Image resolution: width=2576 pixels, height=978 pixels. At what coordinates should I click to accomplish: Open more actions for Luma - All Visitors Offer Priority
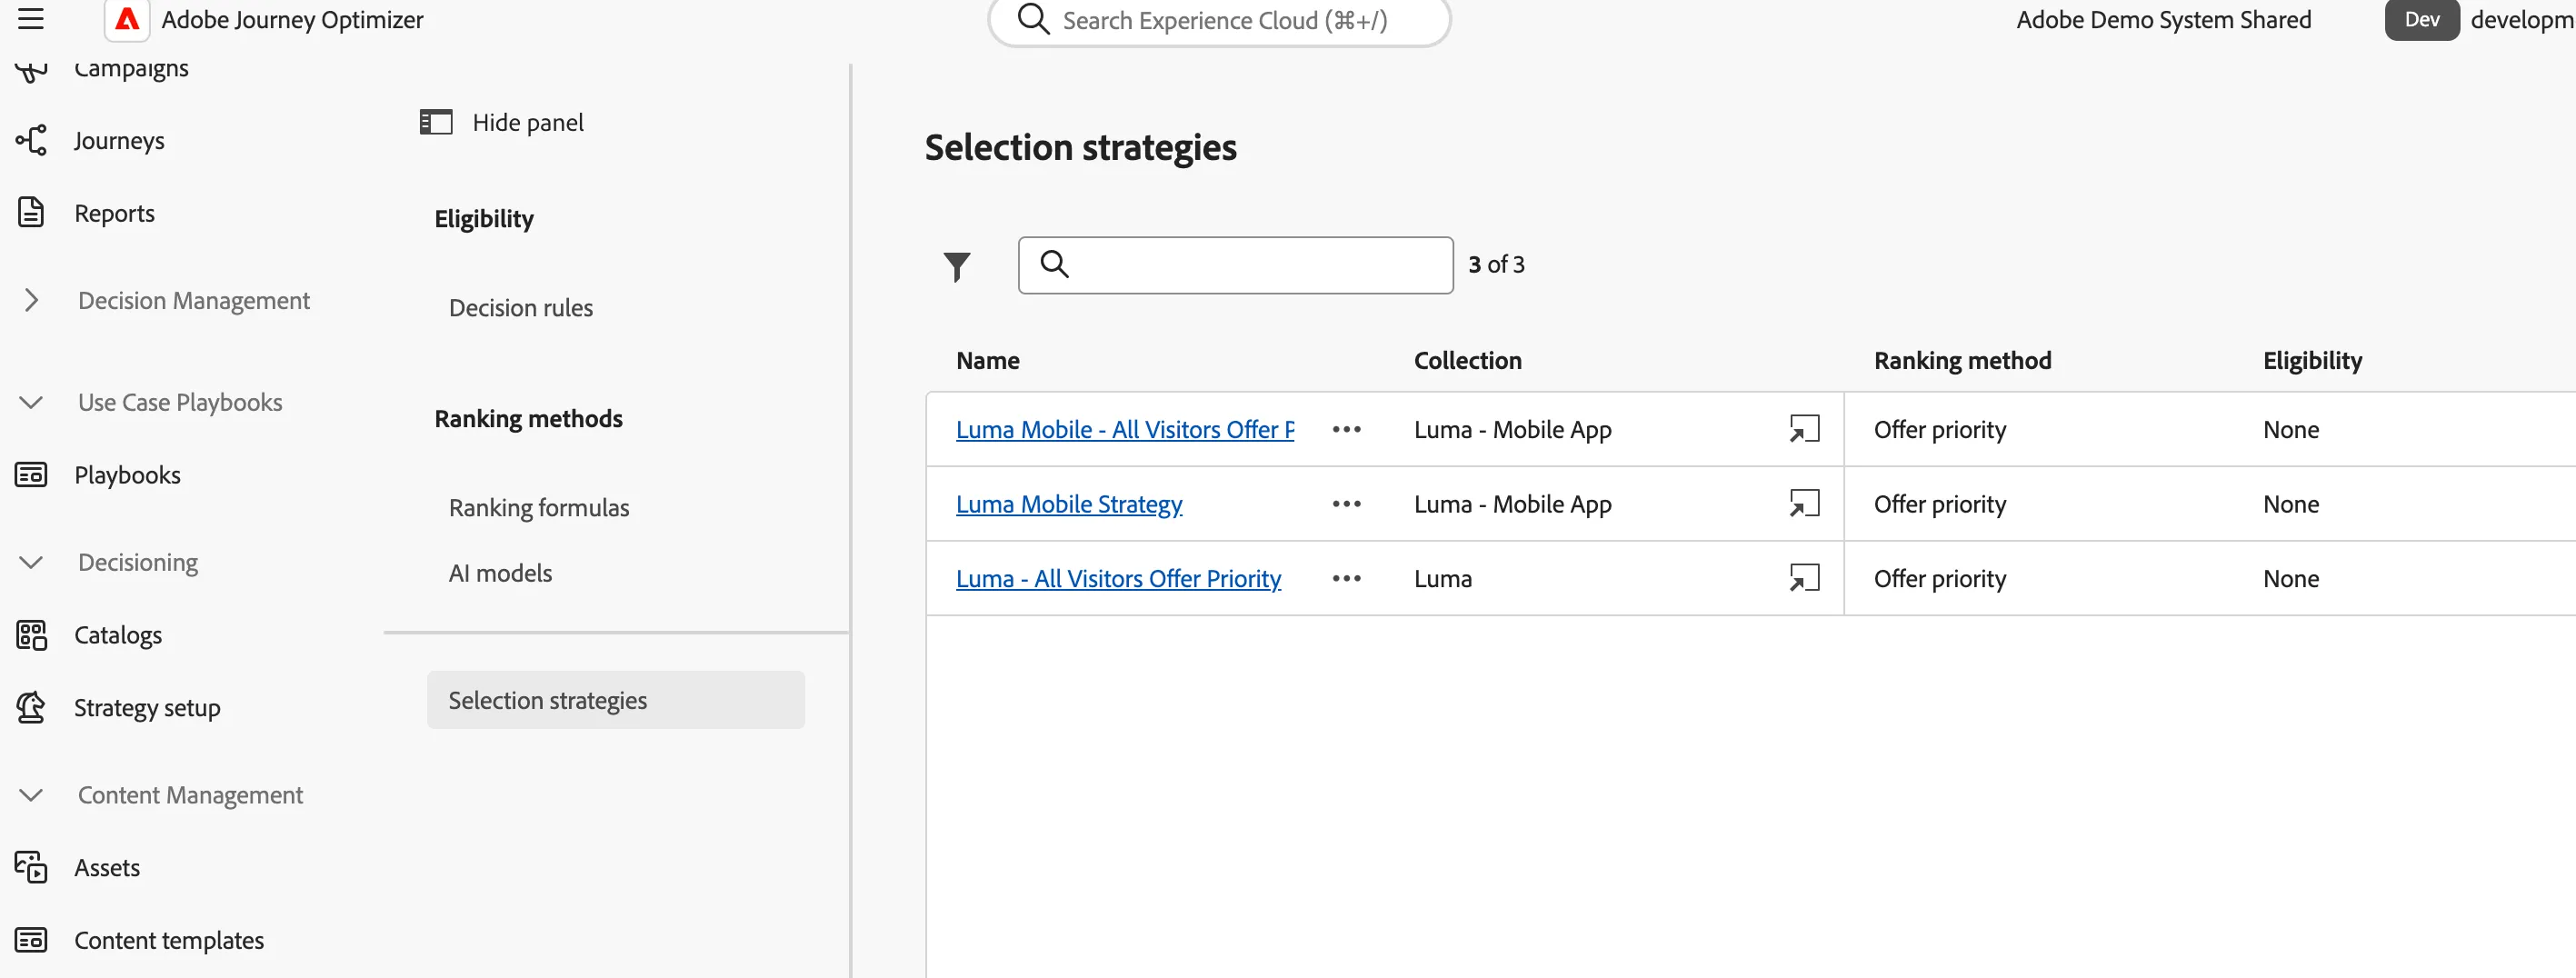[1346, 578]
